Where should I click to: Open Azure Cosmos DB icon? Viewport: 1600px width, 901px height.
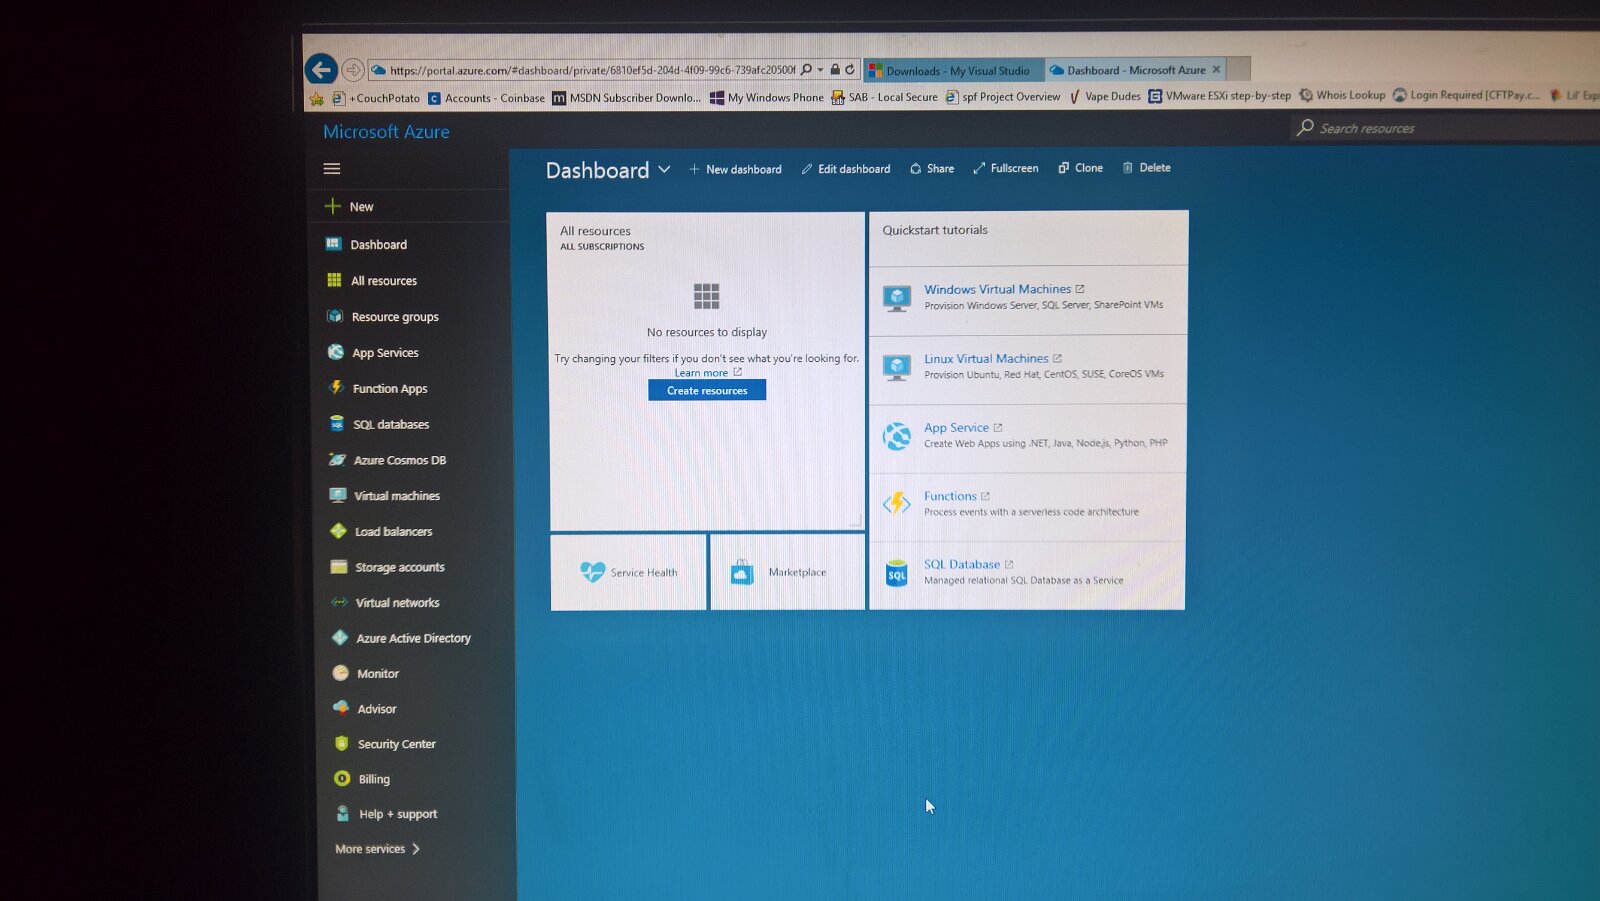click(x=338, y=460)
